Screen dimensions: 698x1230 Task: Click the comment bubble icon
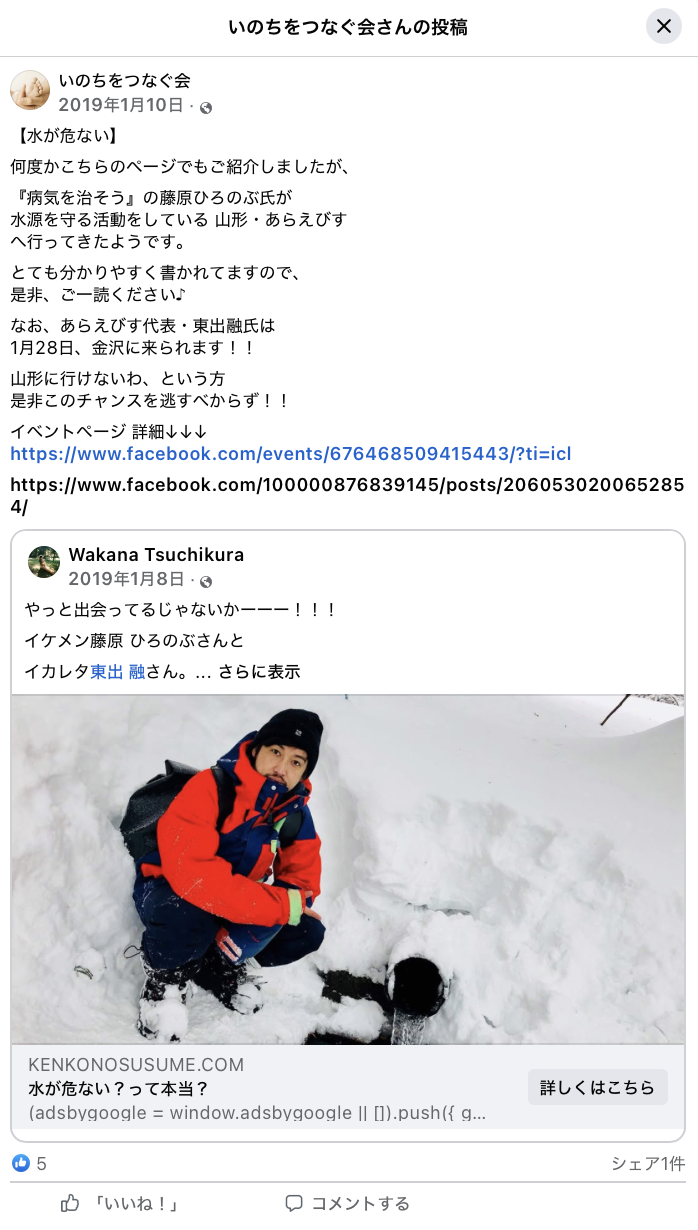(x=293, y=1203)
